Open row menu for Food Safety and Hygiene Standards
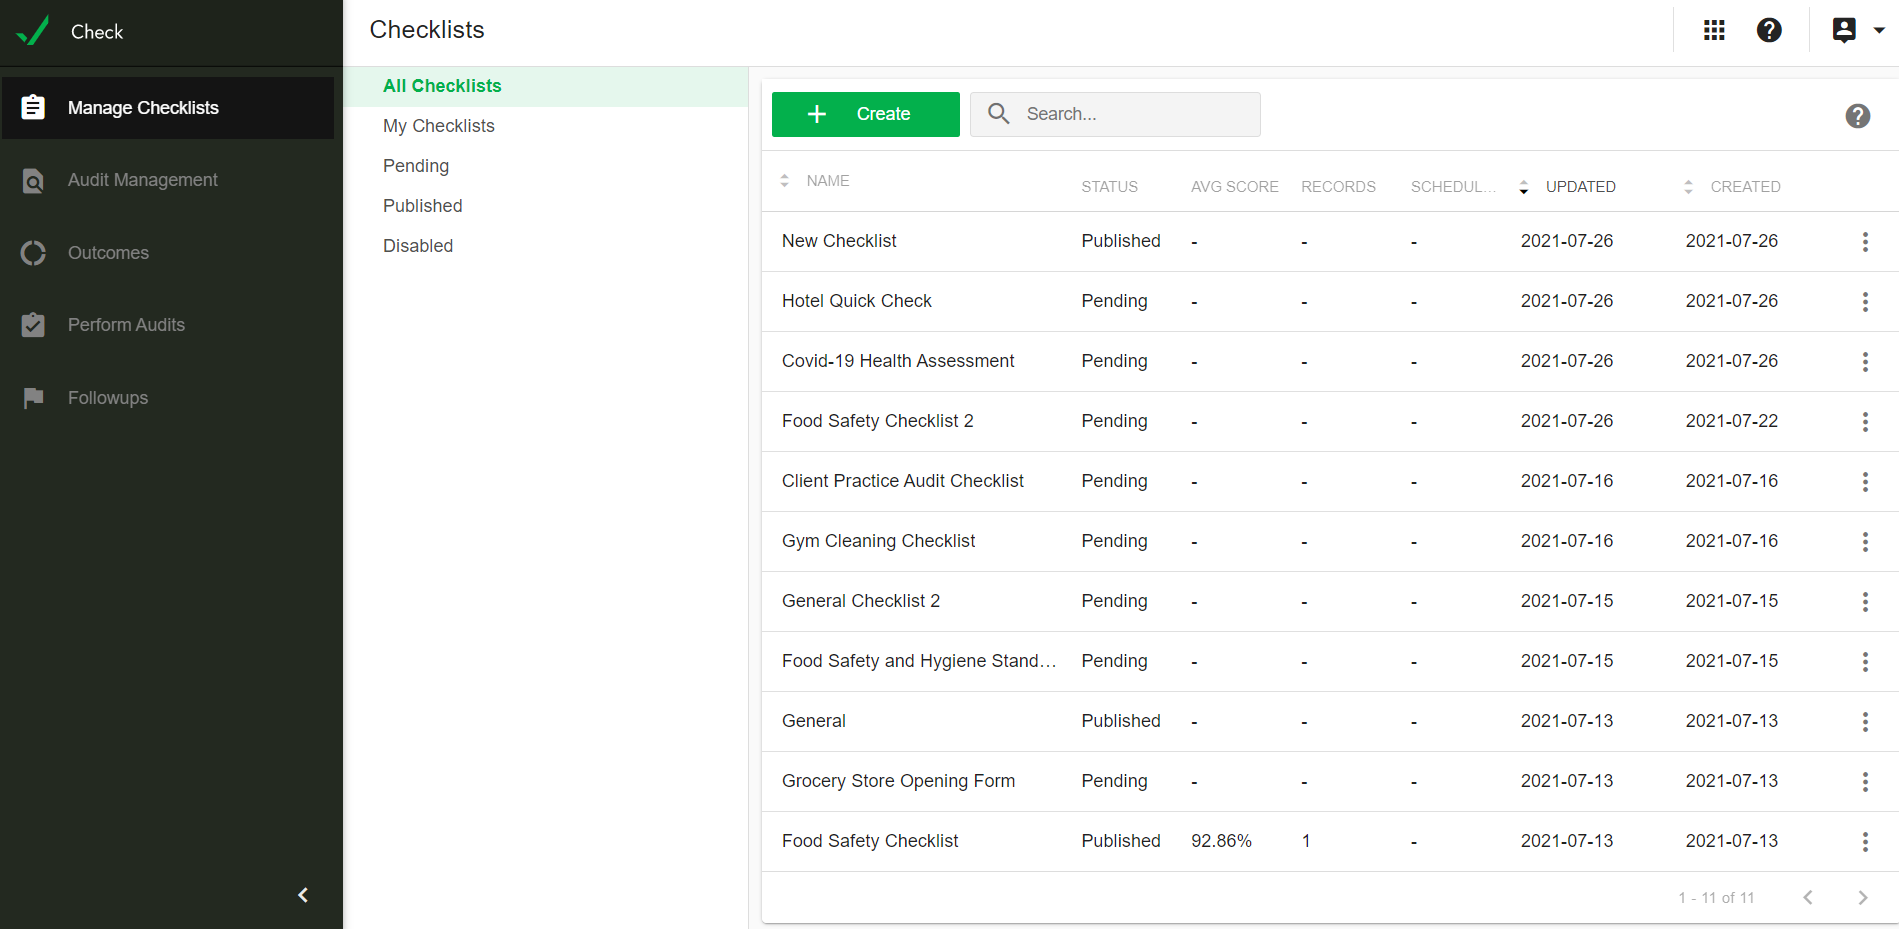 point(1865,662)
